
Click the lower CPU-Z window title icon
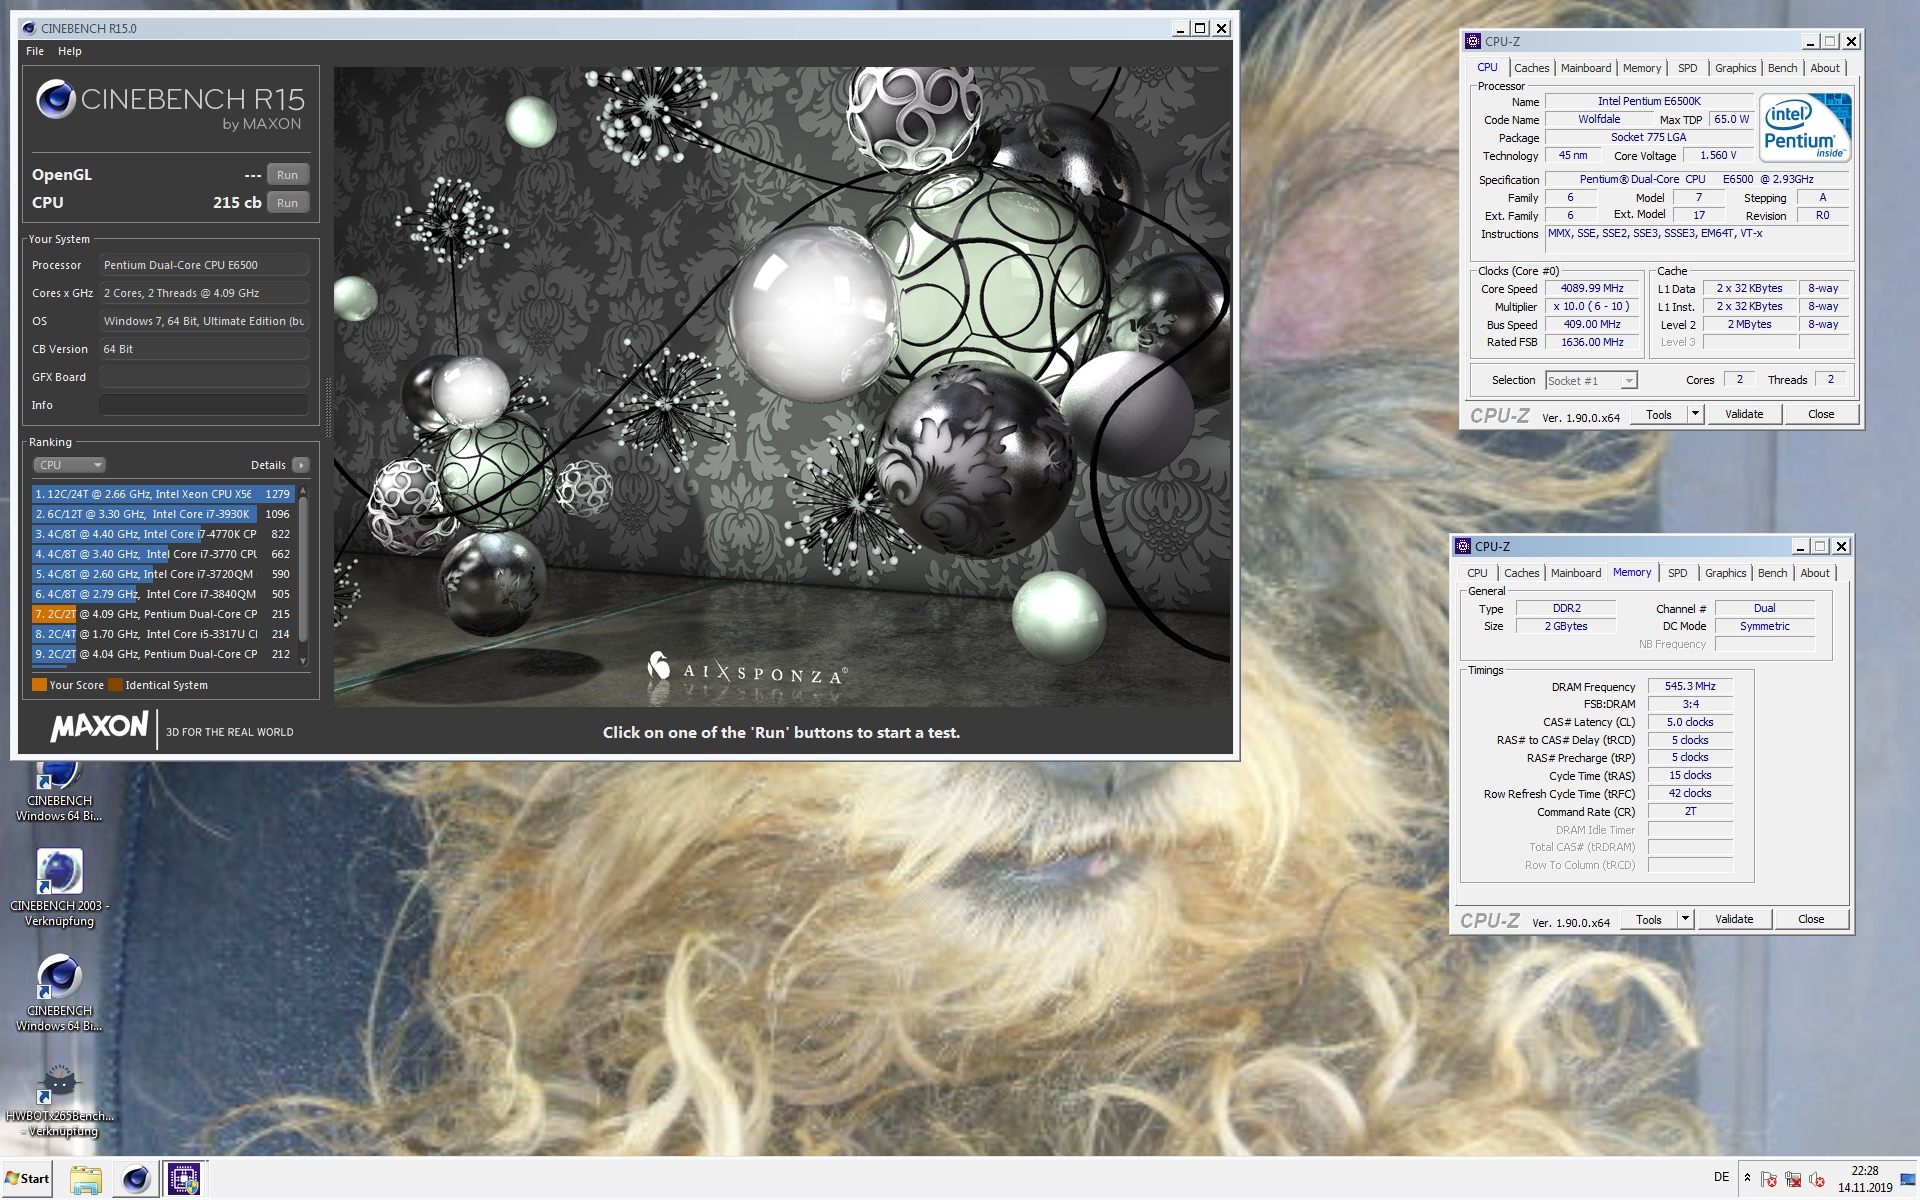[x=1463, y=546]
